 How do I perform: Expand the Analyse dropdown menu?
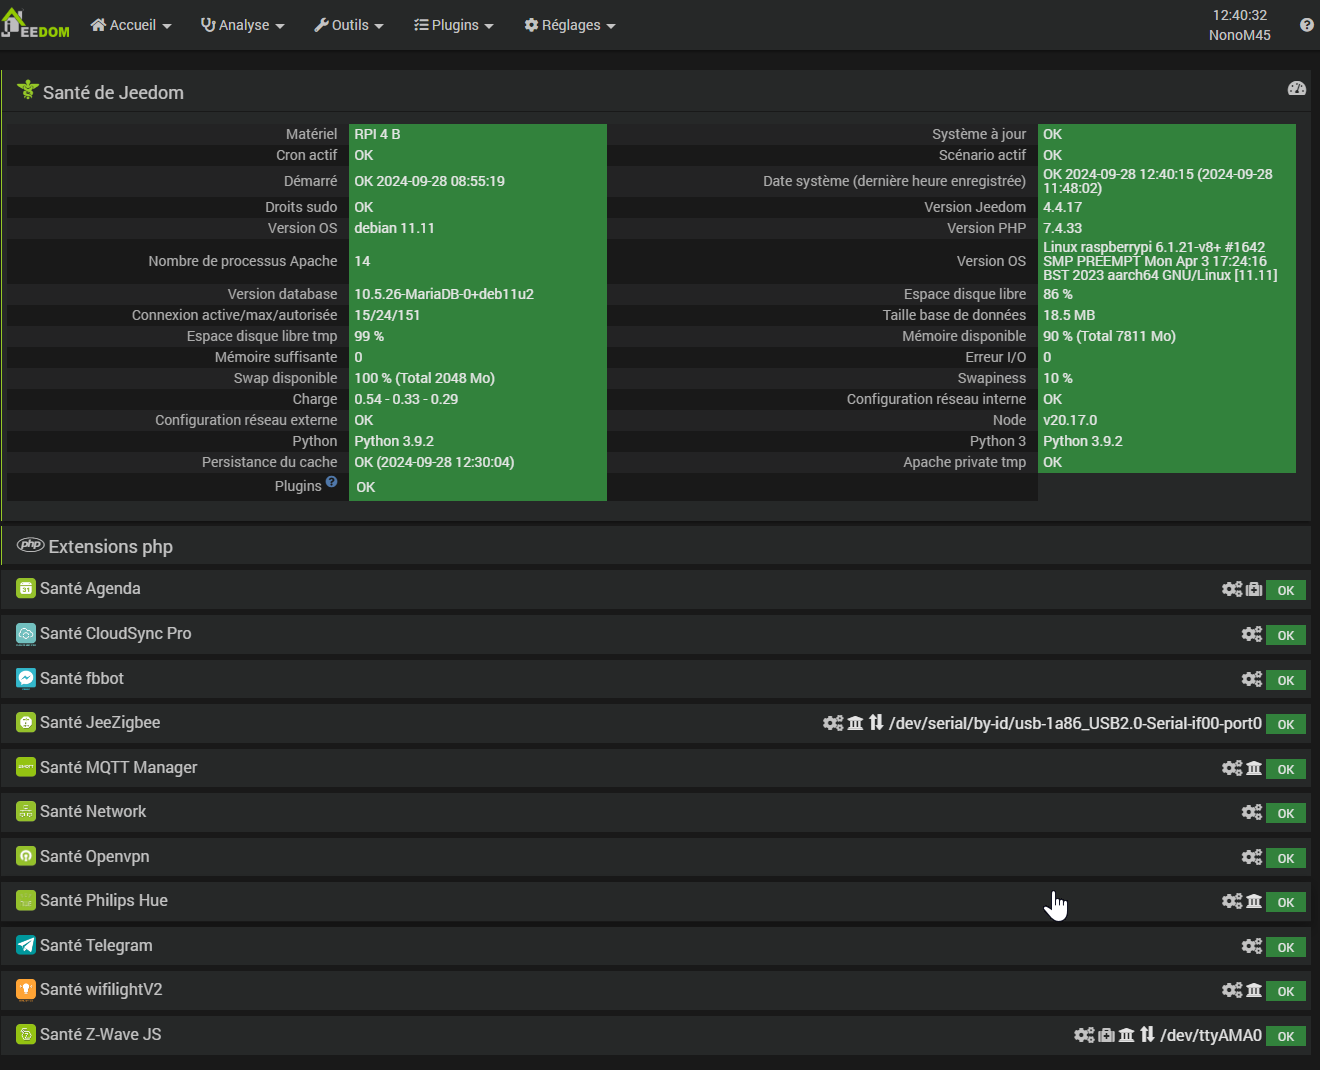coord(243,25)
